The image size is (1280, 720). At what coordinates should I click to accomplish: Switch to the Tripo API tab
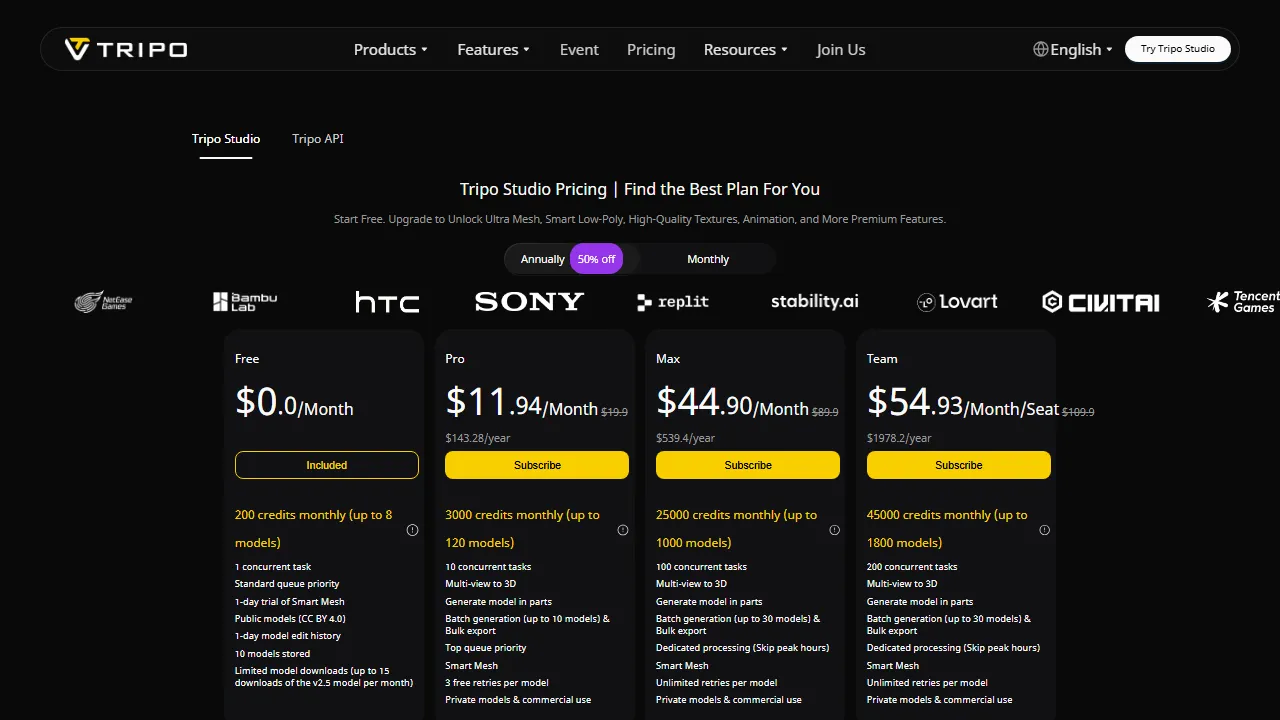tap(318, 139)
